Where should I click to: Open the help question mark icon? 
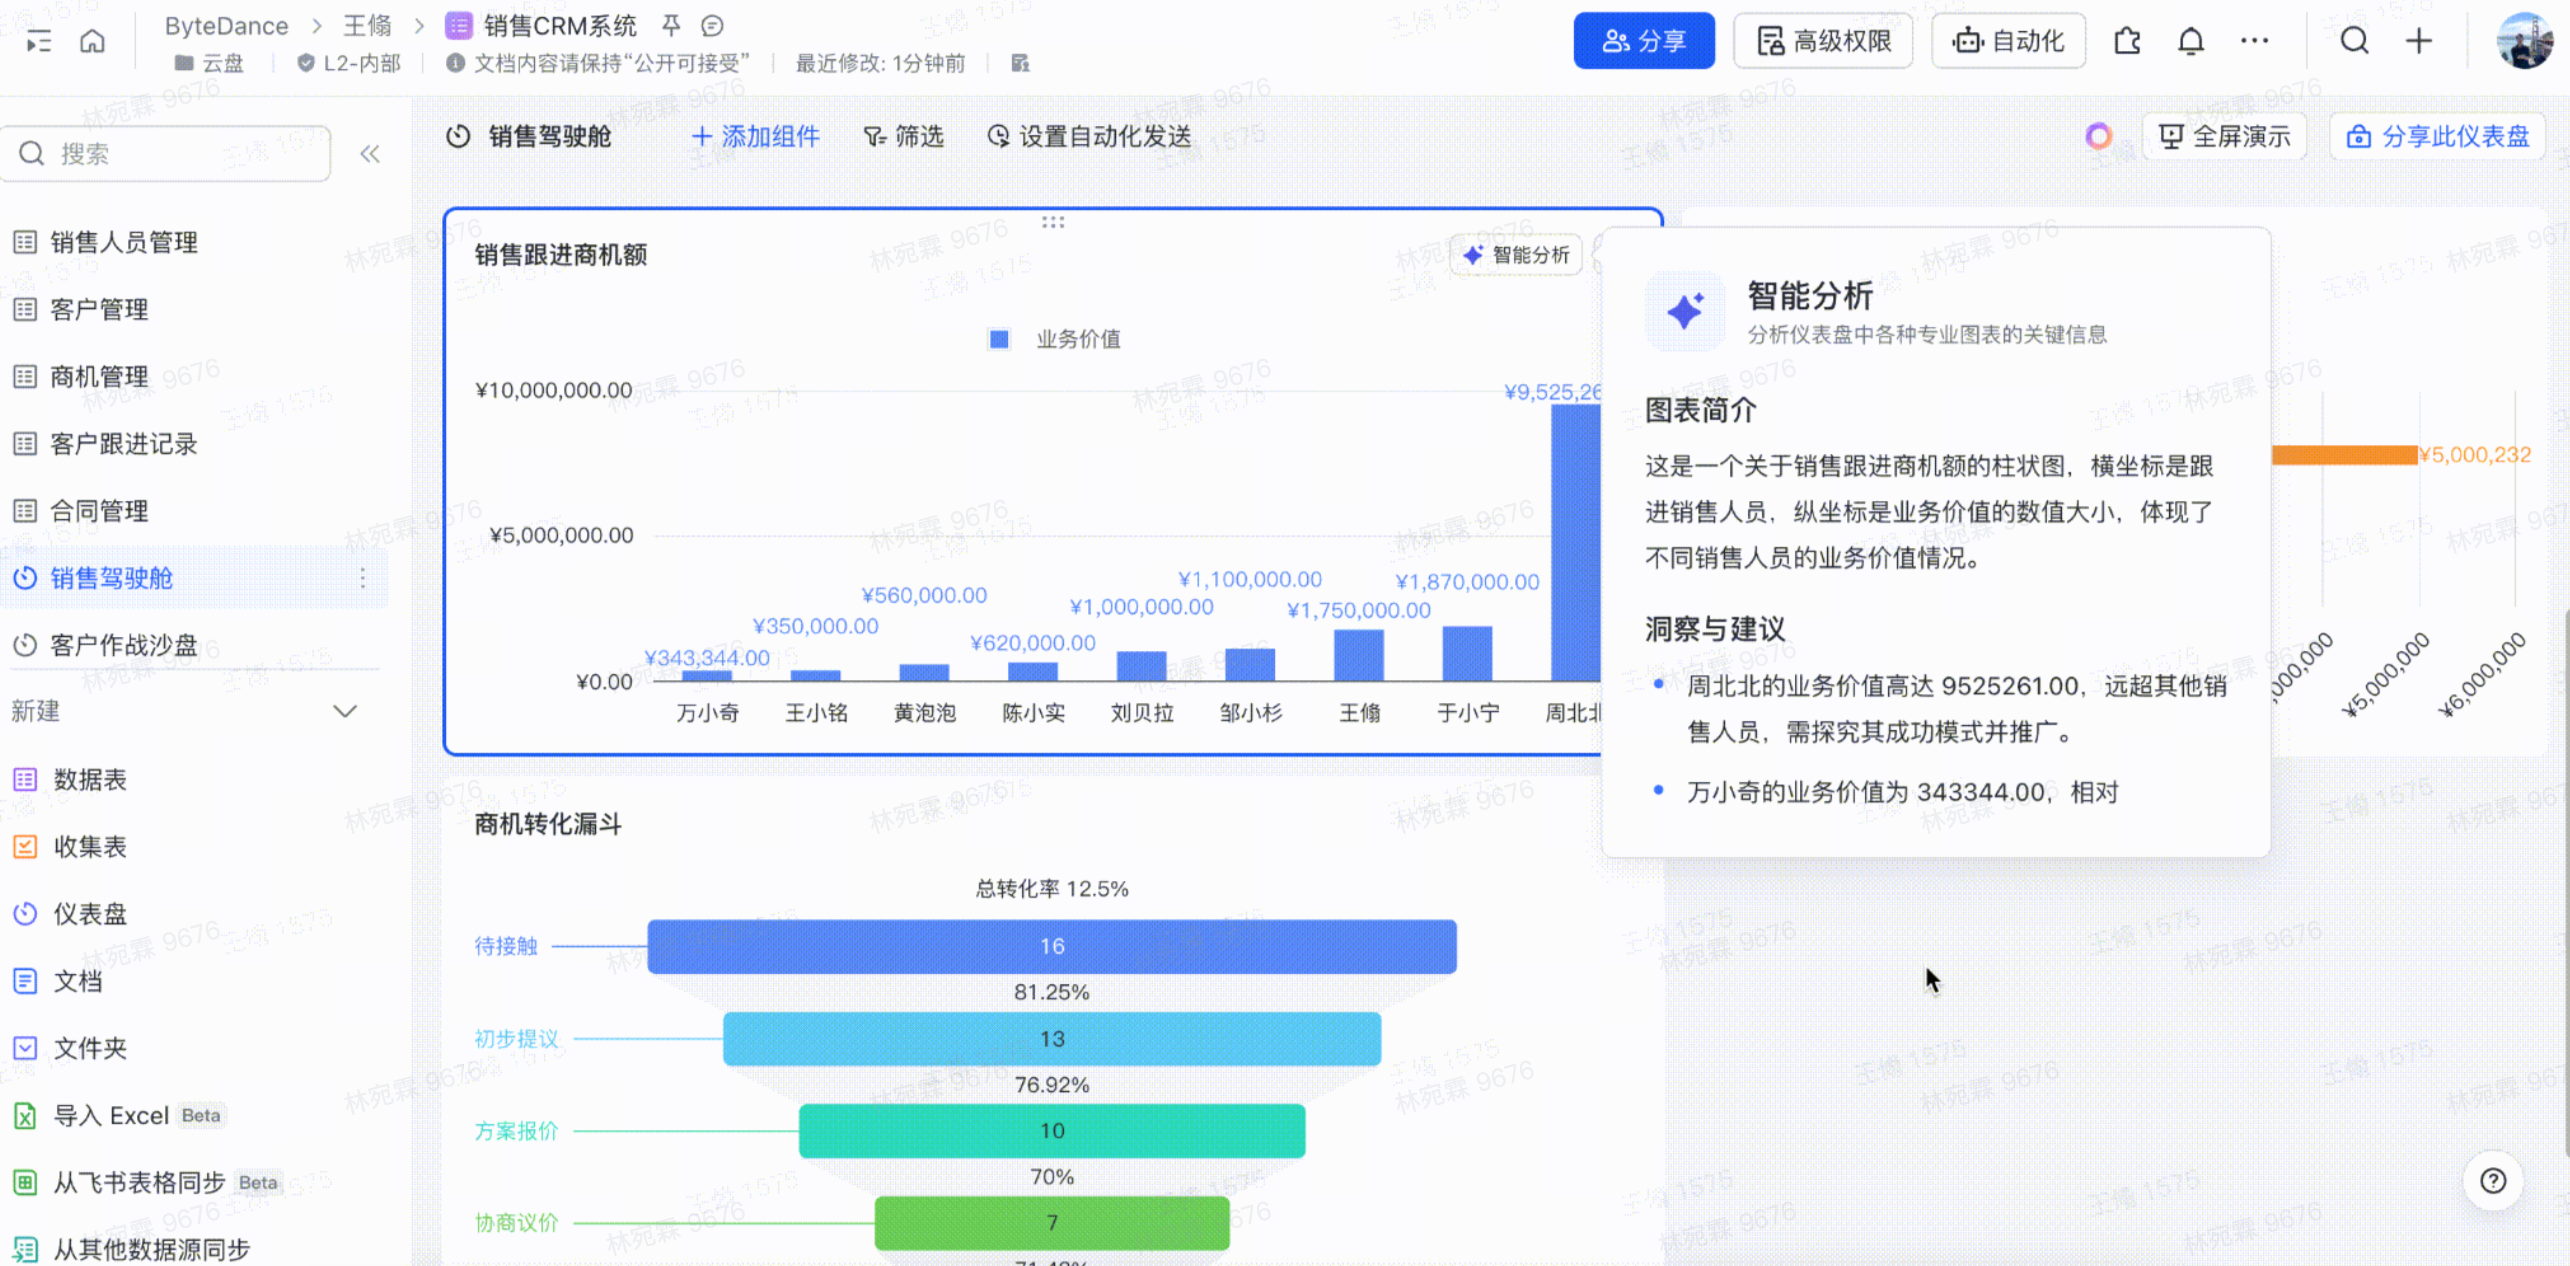[x=2492, y=1181]
